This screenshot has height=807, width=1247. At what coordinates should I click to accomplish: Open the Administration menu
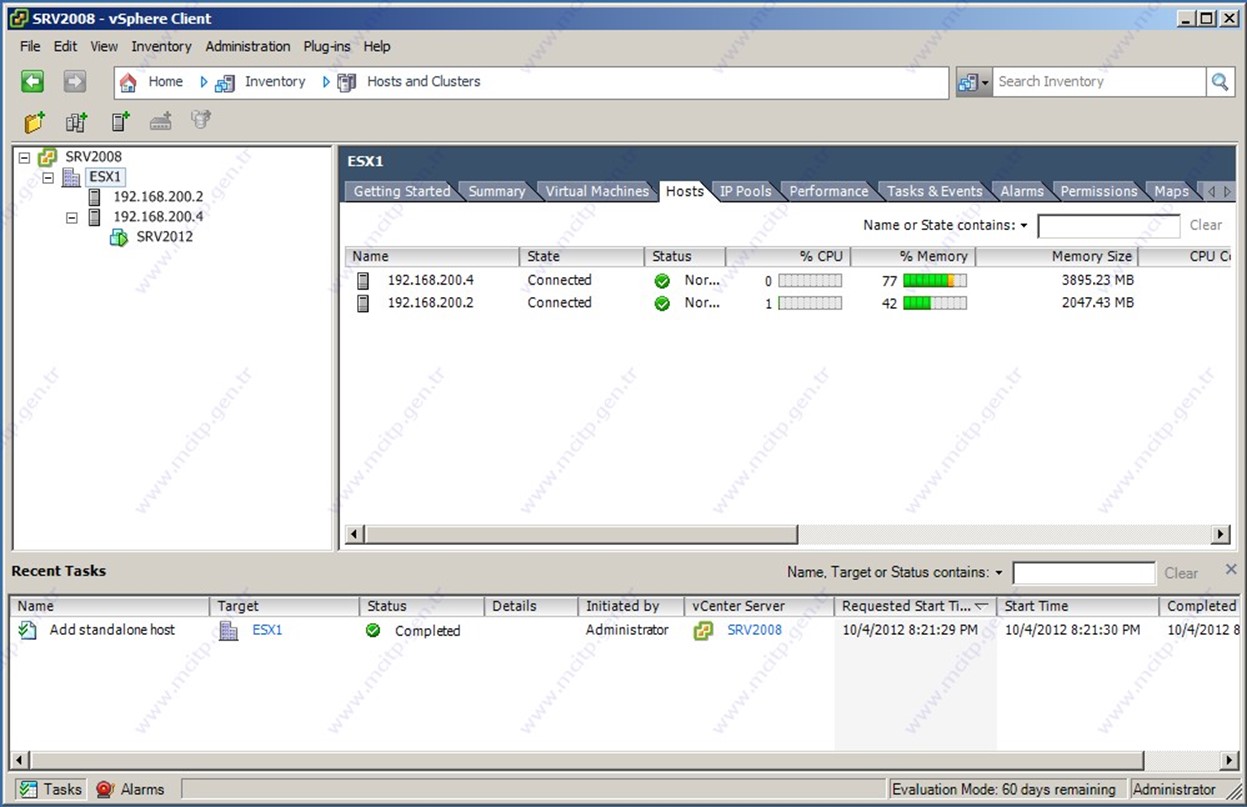[x=248, y=46]
